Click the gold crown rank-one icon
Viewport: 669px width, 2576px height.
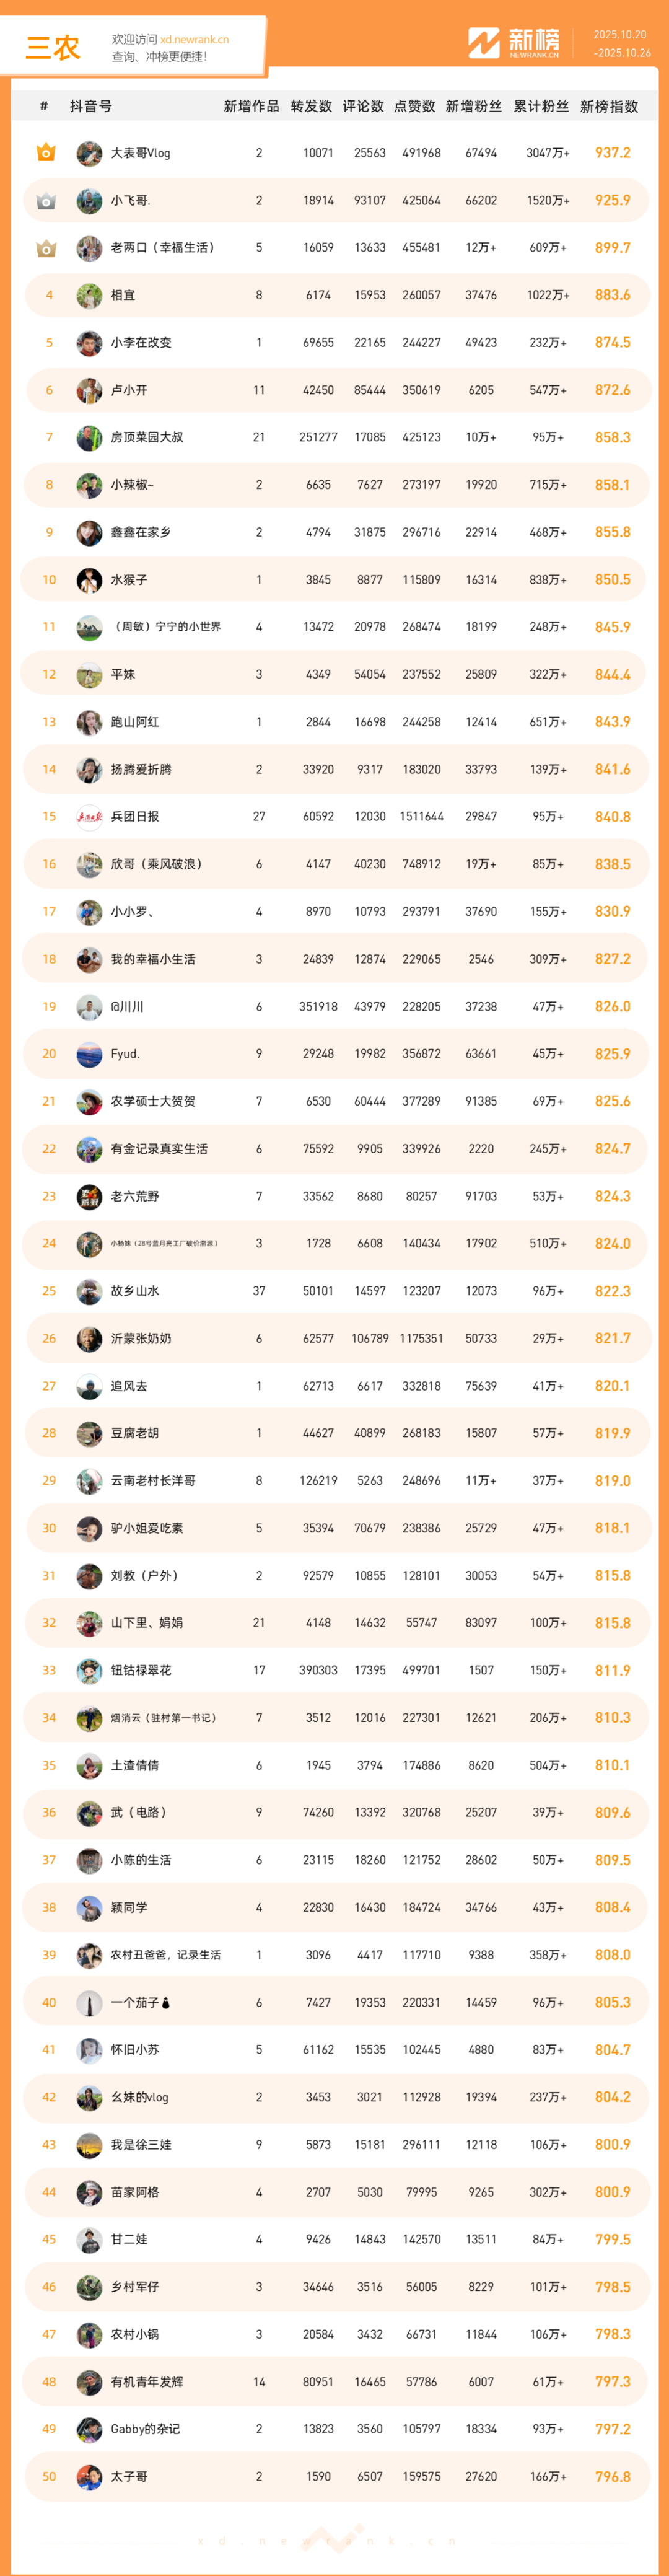pos(46,153)
